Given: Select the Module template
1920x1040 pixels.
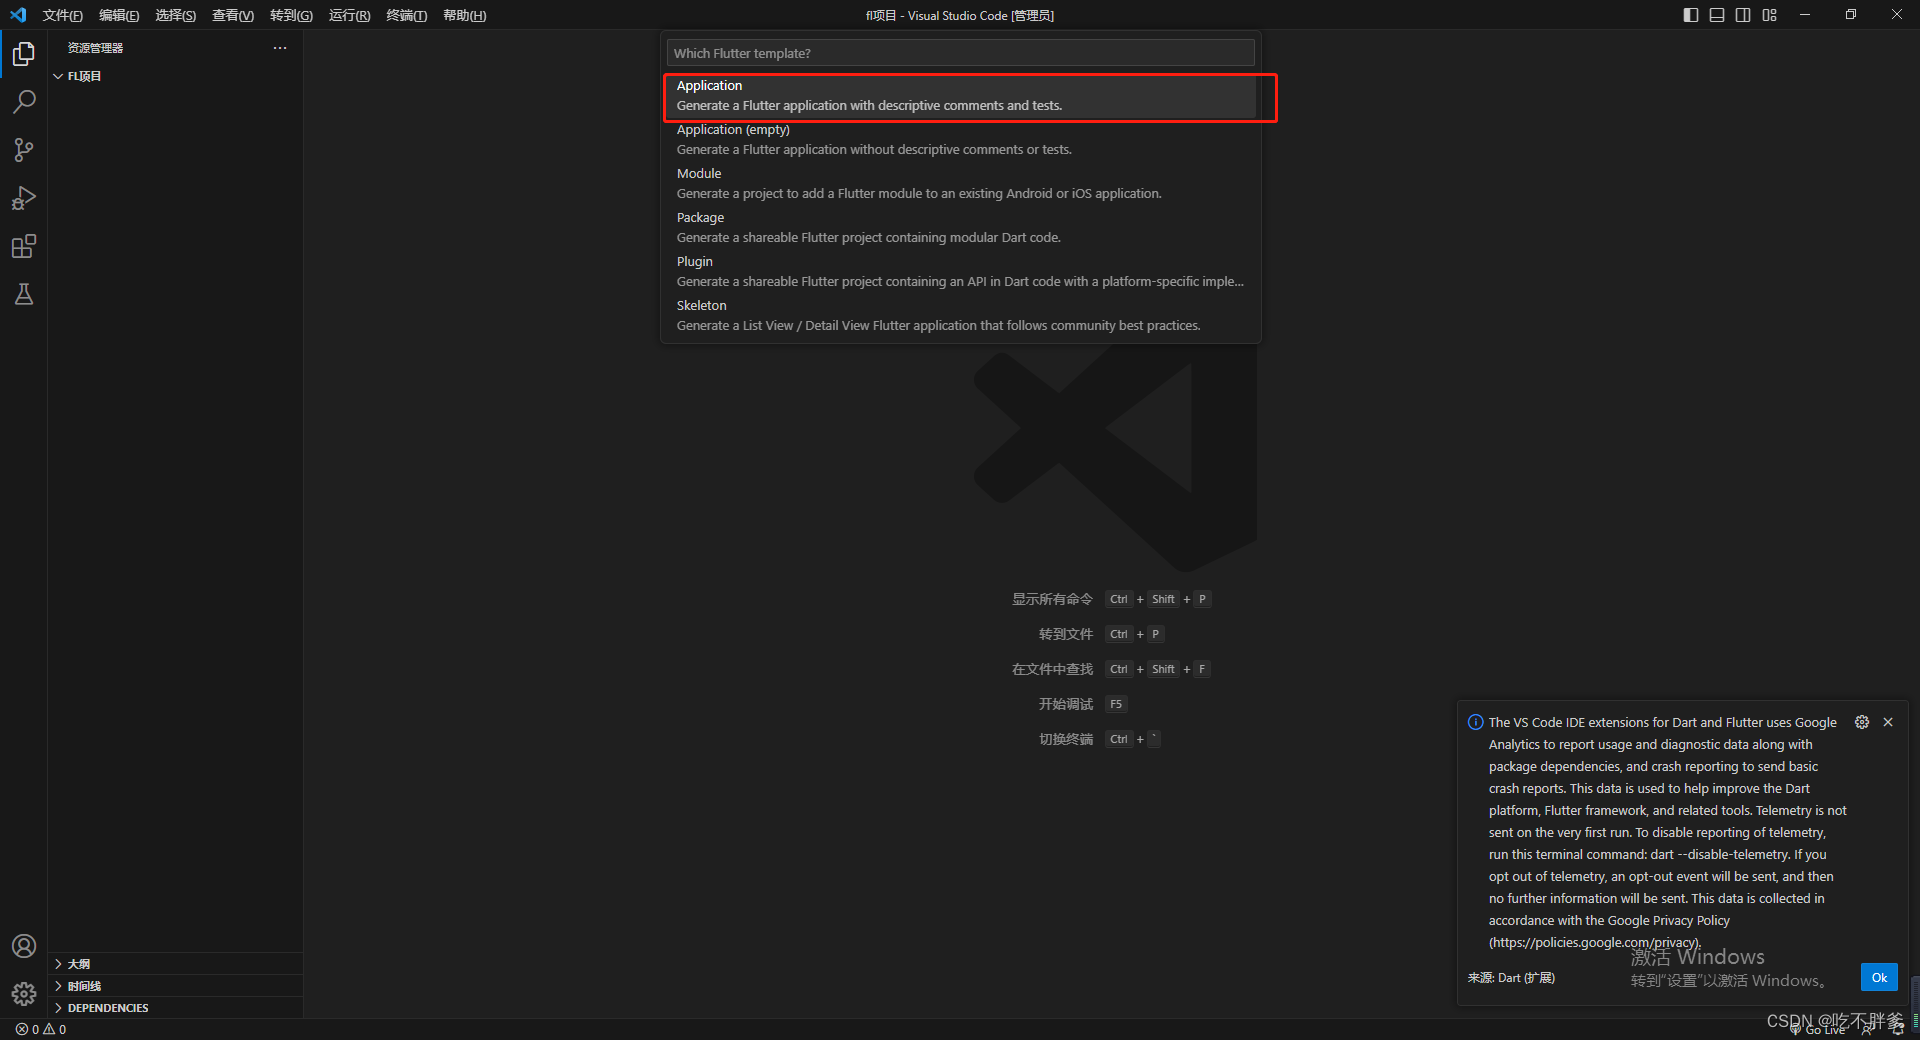Looking at the screenshot, I should coord(960,184).
